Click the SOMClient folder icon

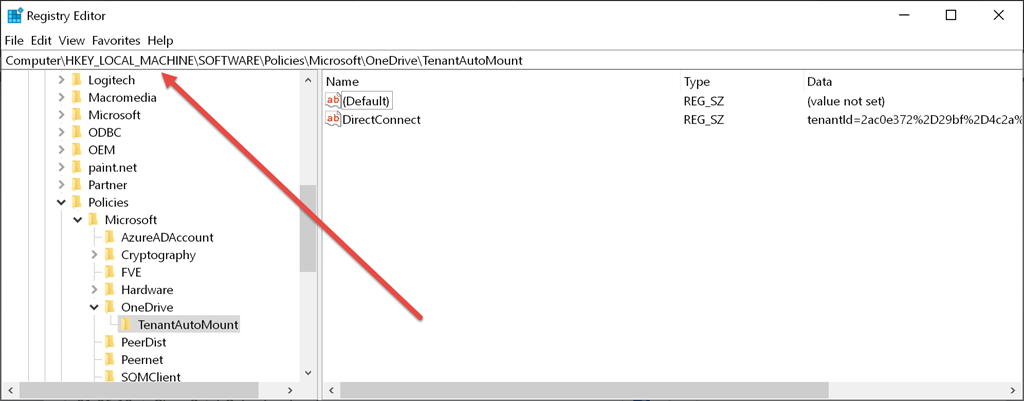point(111,377)
